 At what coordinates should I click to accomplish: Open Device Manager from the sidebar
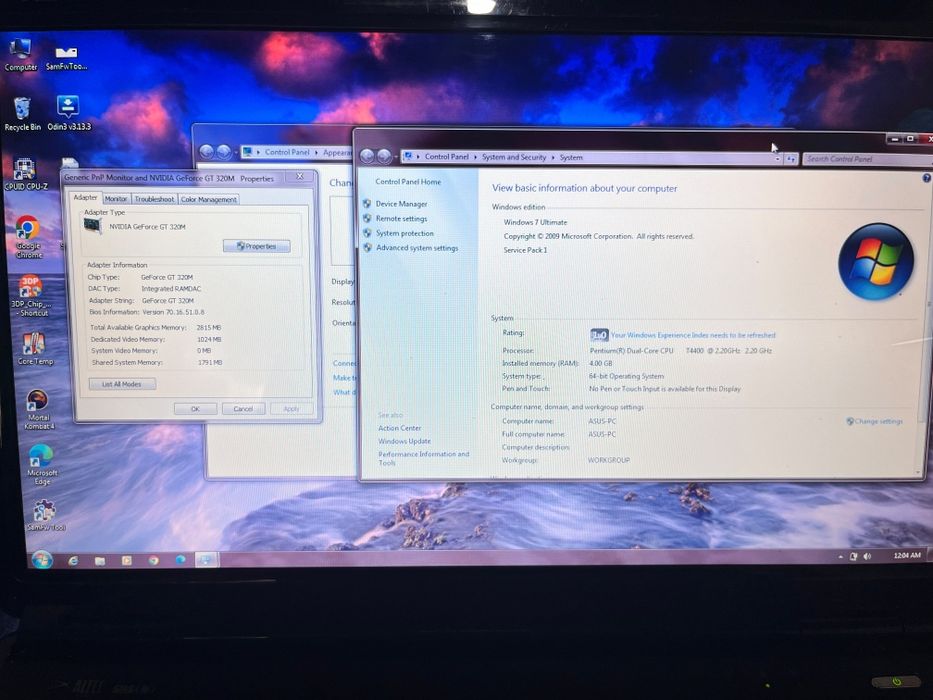(401, 204)
